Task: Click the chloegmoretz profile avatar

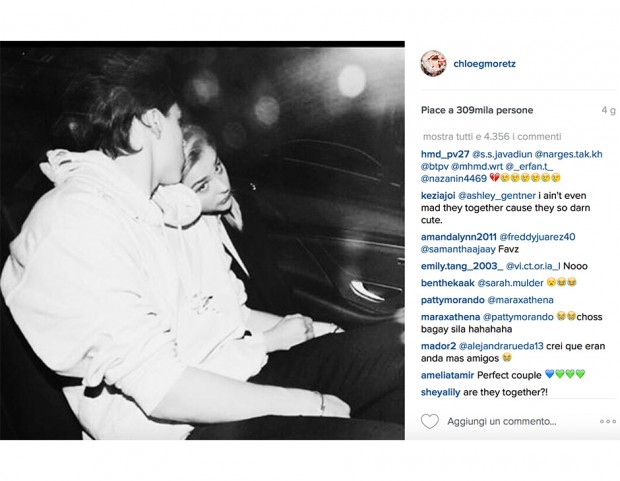Action: pyautogui.click(x=433, y=63)
